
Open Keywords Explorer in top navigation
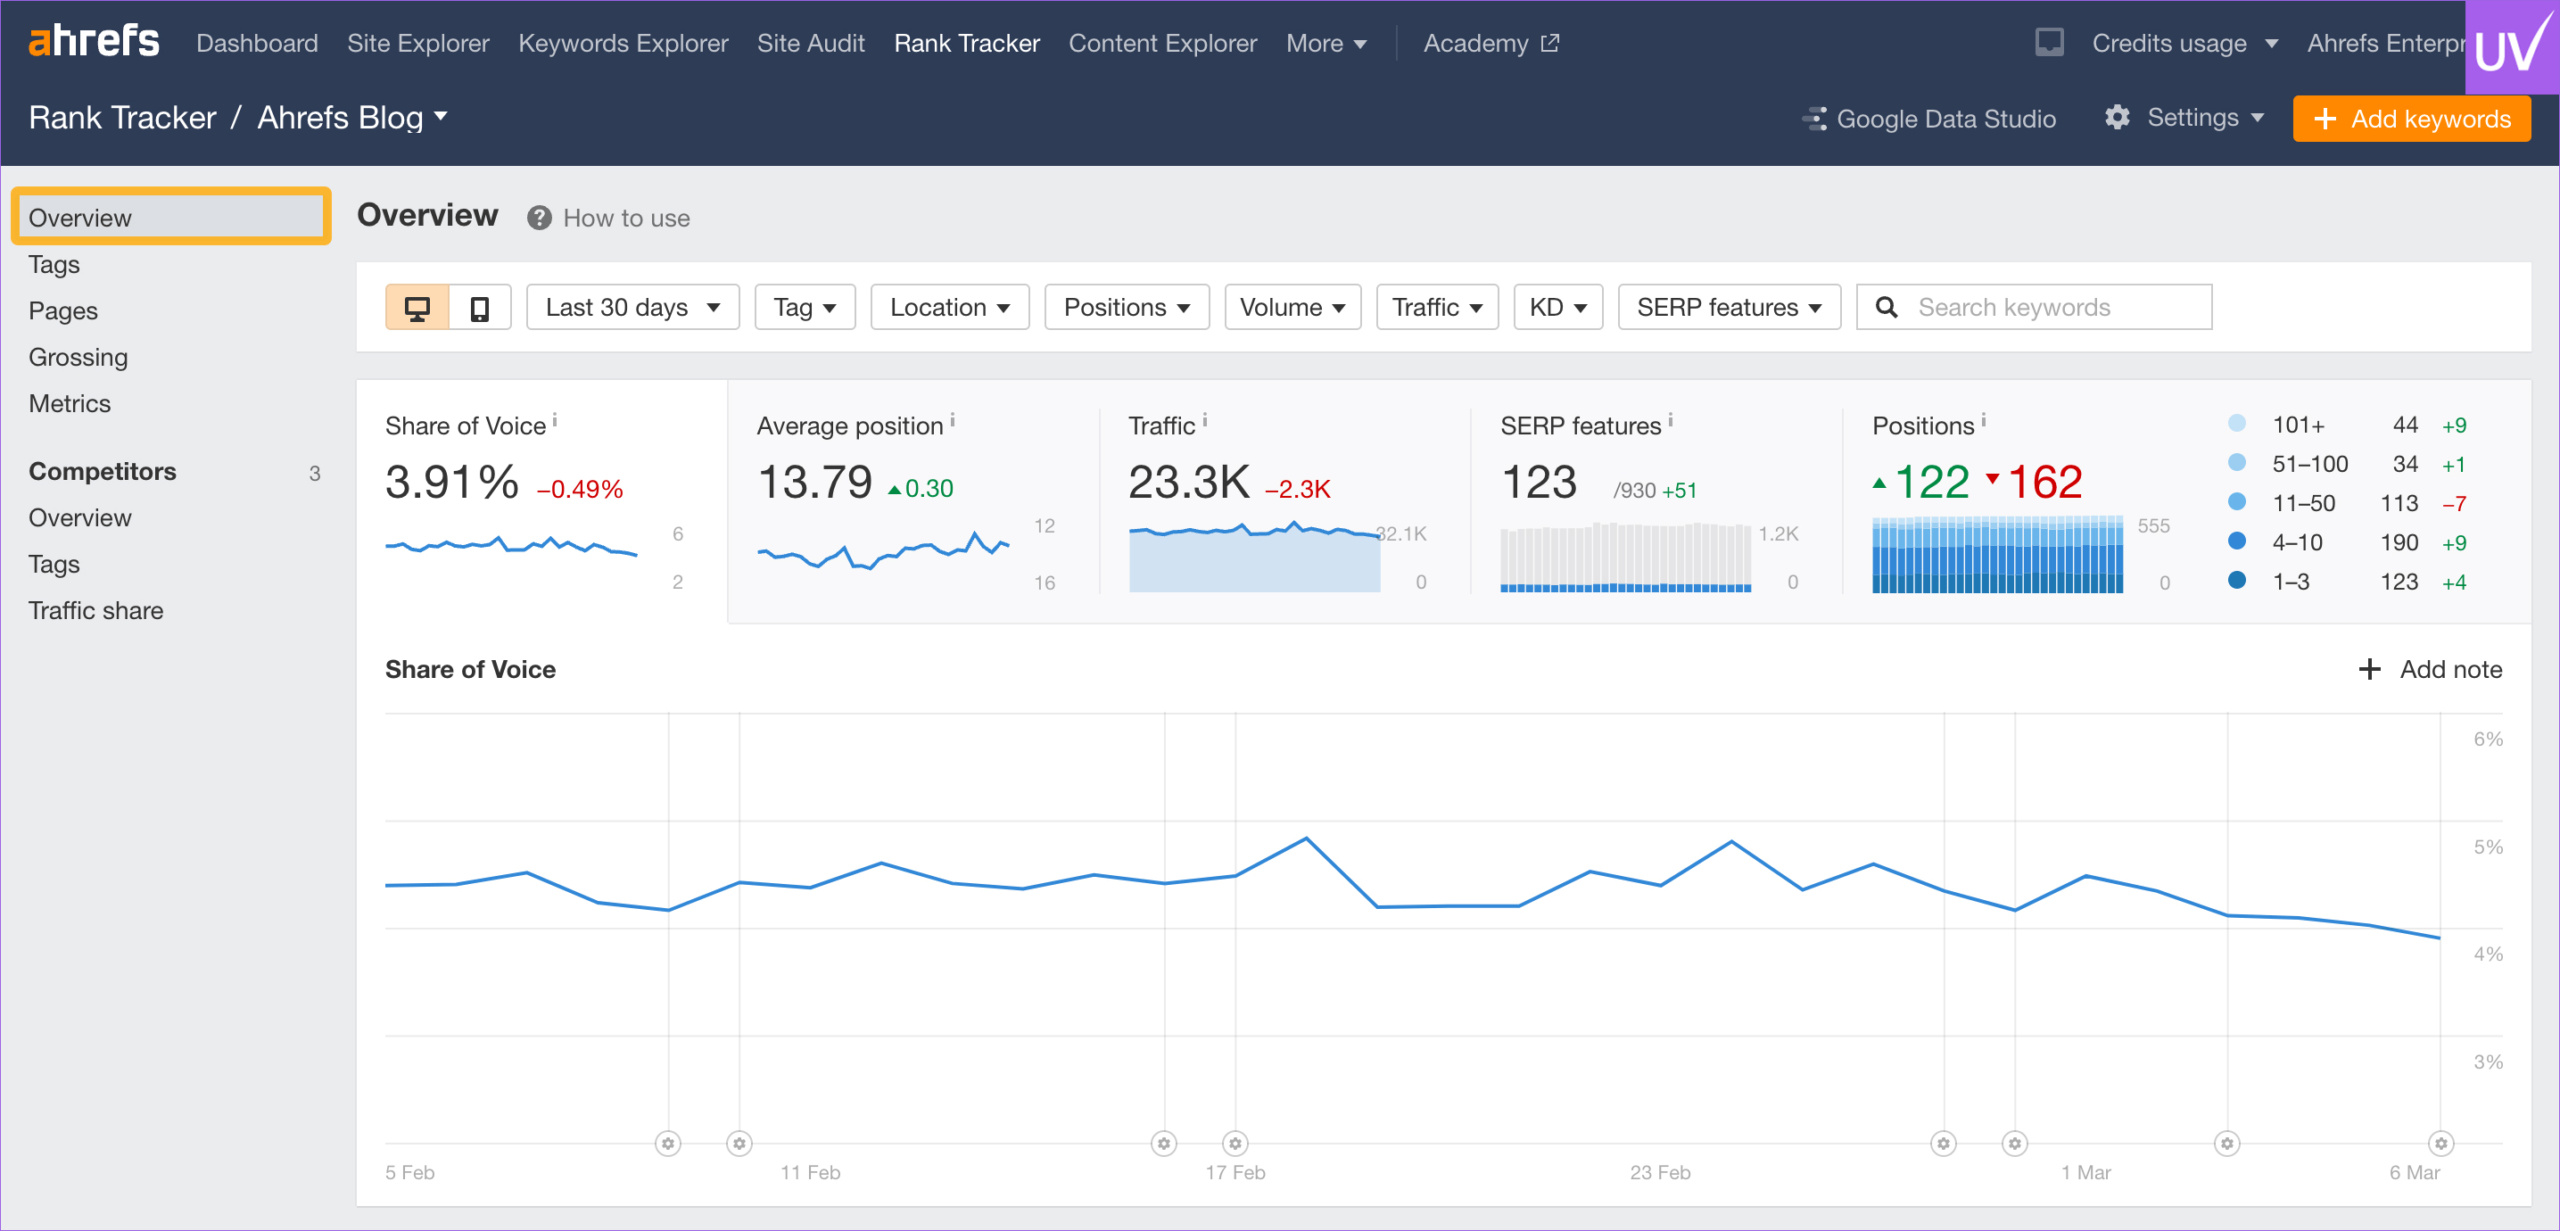623,43
